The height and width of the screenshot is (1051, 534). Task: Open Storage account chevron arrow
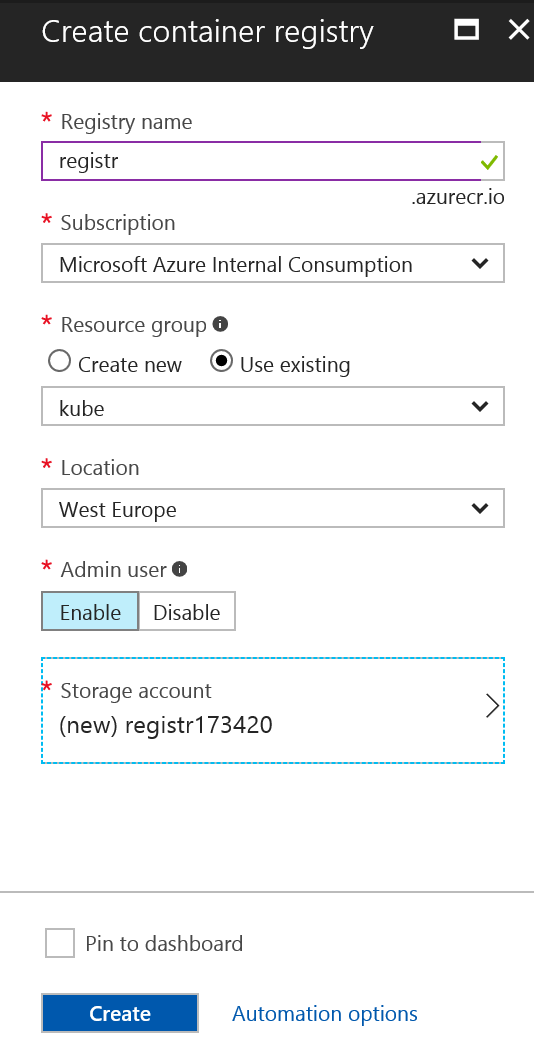coord(492,706)
